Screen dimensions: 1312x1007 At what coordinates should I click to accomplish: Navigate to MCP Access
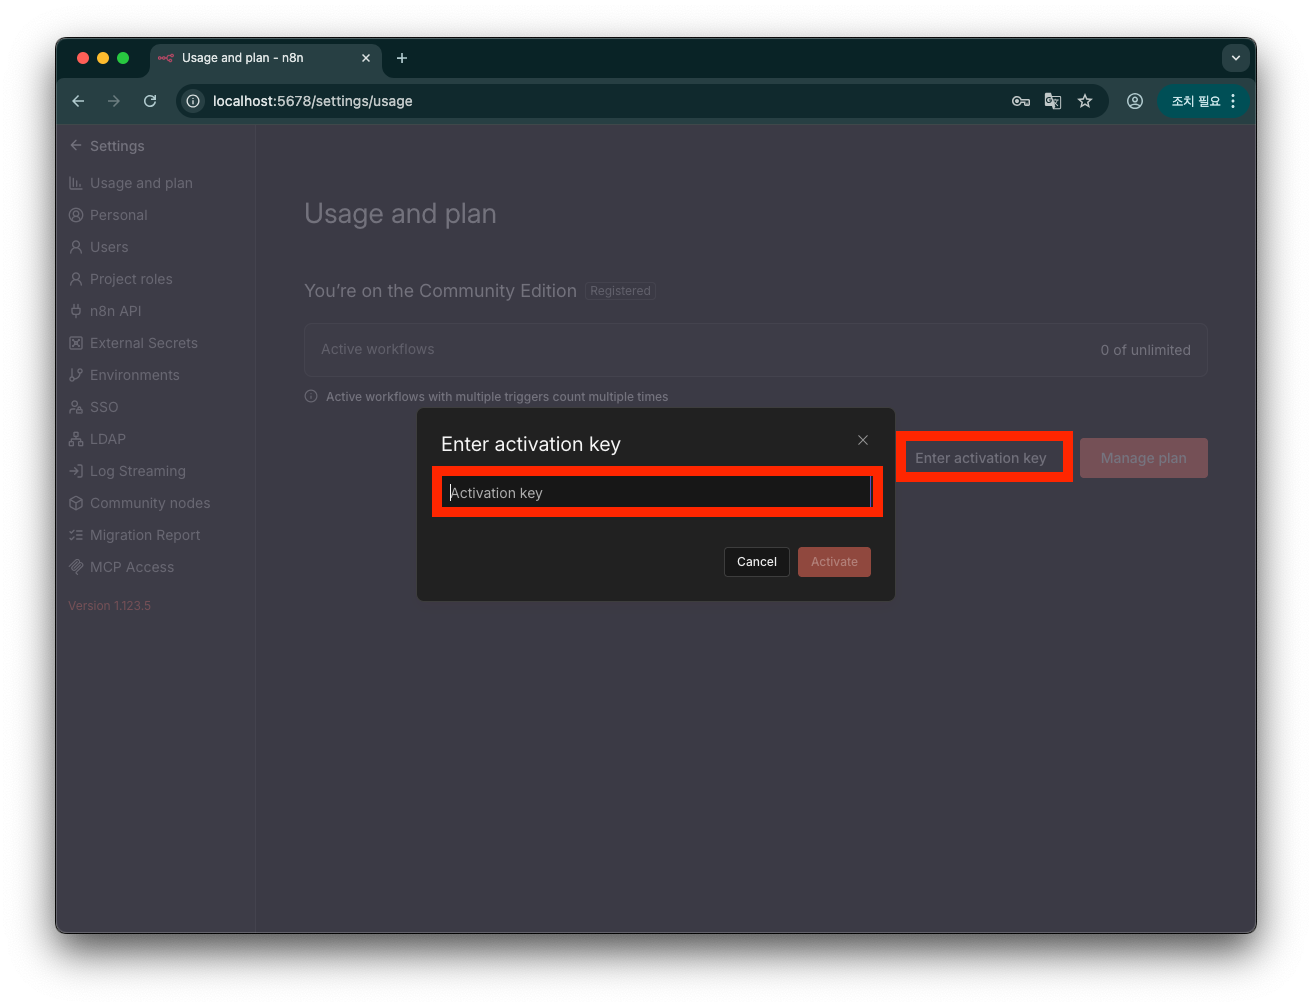click(x=132, y=567)
